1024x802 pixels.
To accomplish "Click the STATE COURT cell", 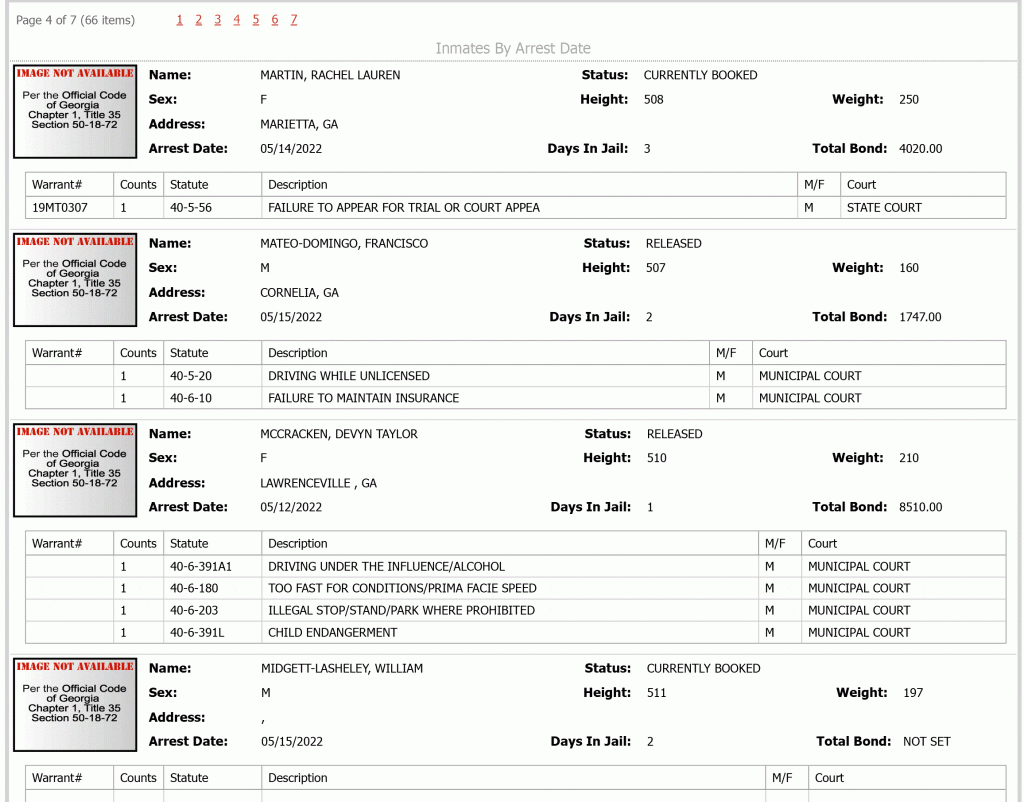I will [923, 208].
